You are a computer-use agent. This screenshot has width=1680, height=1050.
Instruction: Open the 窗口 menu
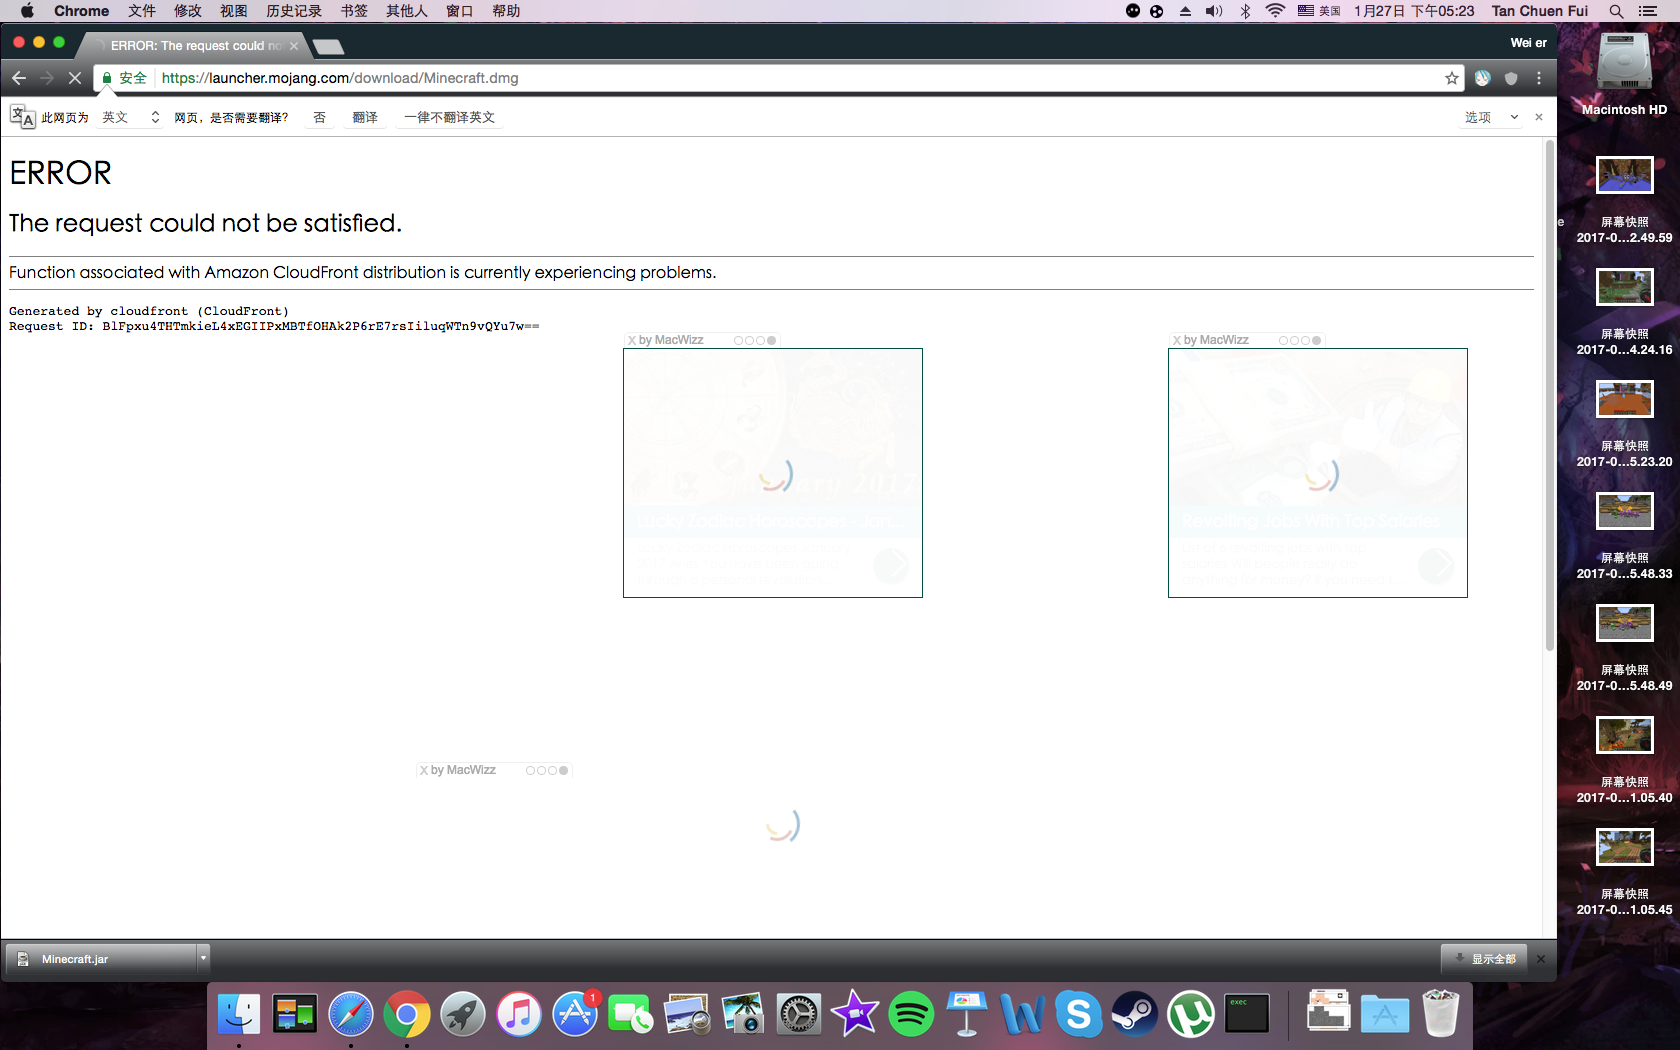coord(460,11)
